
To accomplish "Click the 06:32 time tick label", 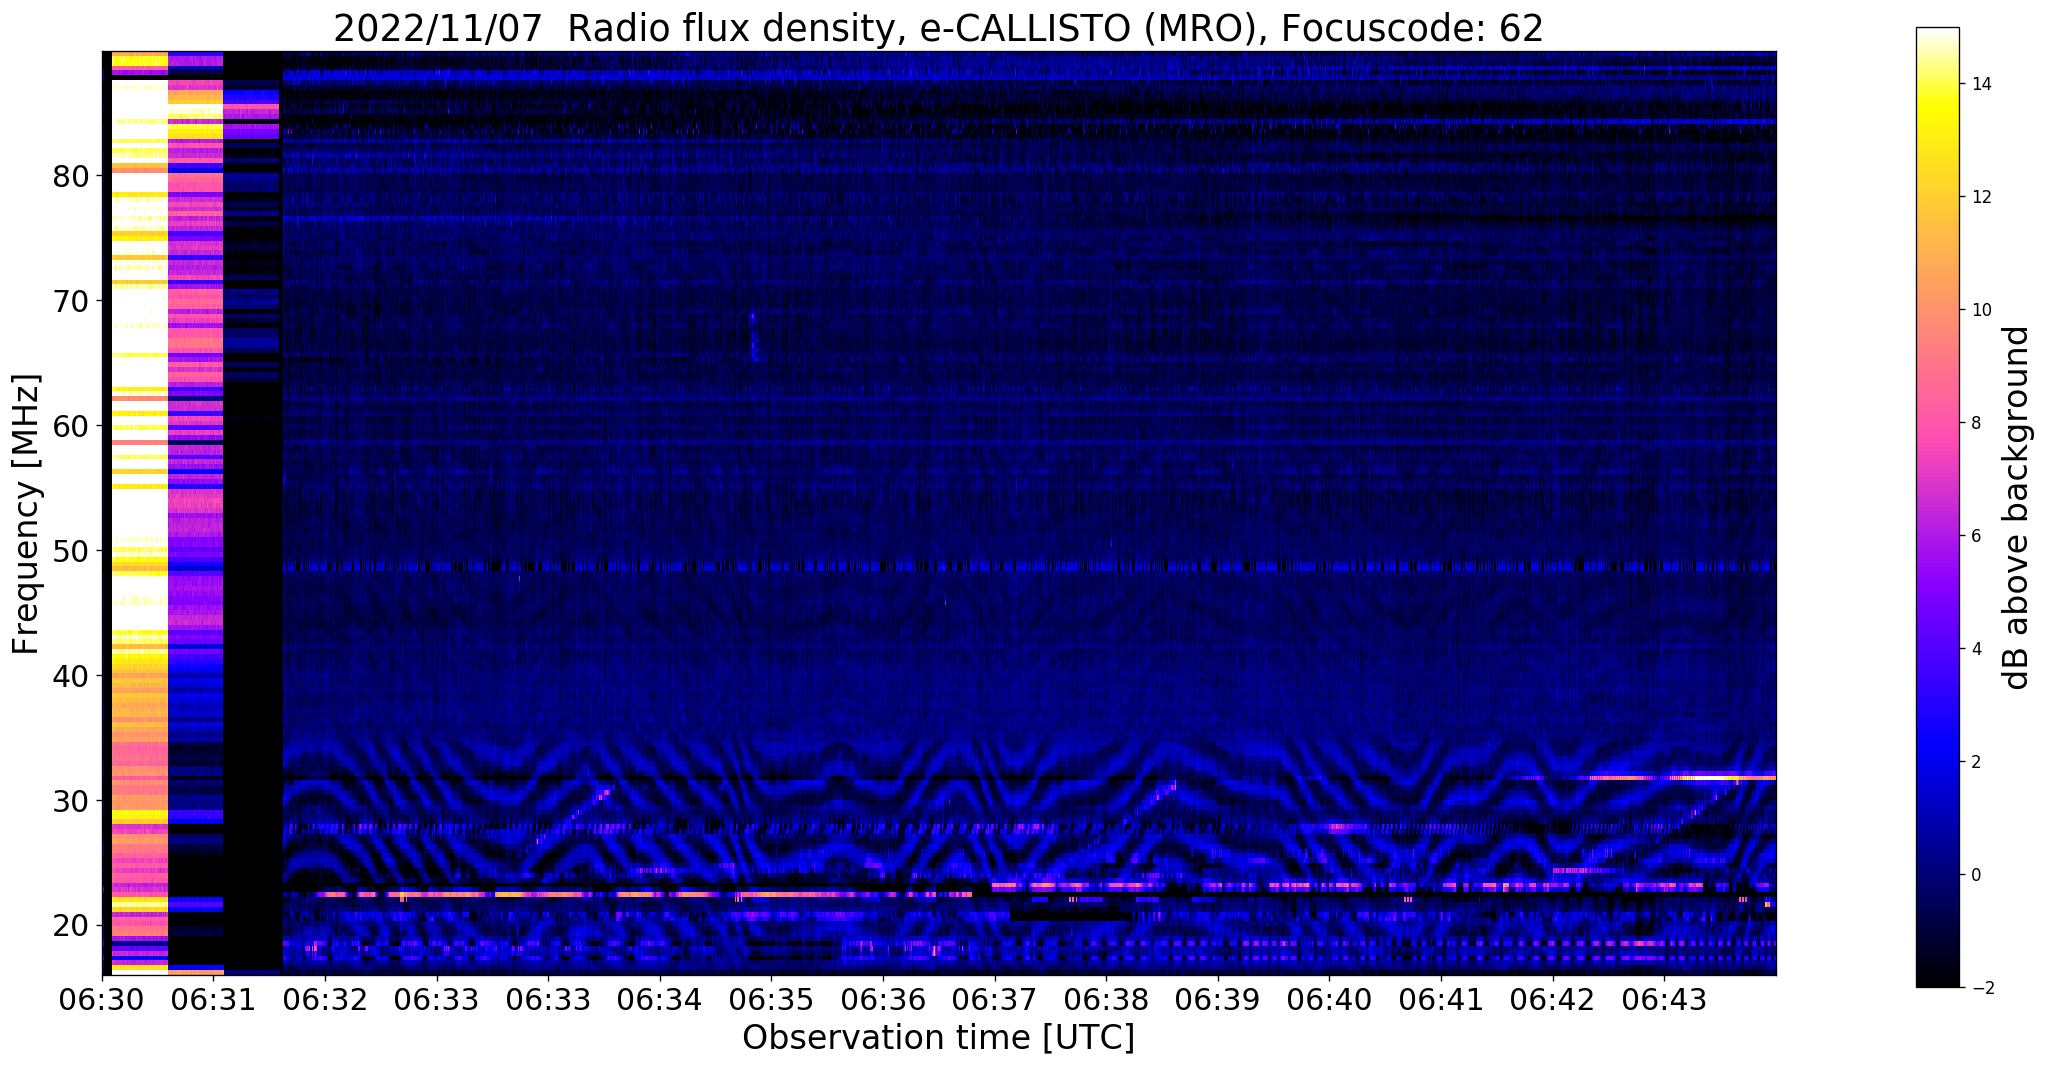I will coord(325,1000).
